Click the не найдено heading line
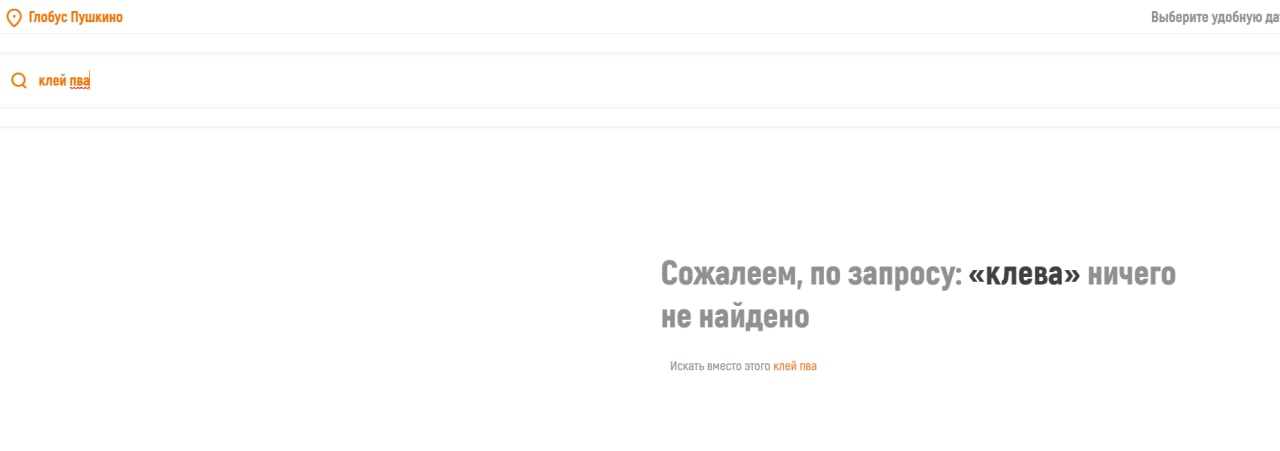Viewport: 1280px width, 451px height. point(735,317)
